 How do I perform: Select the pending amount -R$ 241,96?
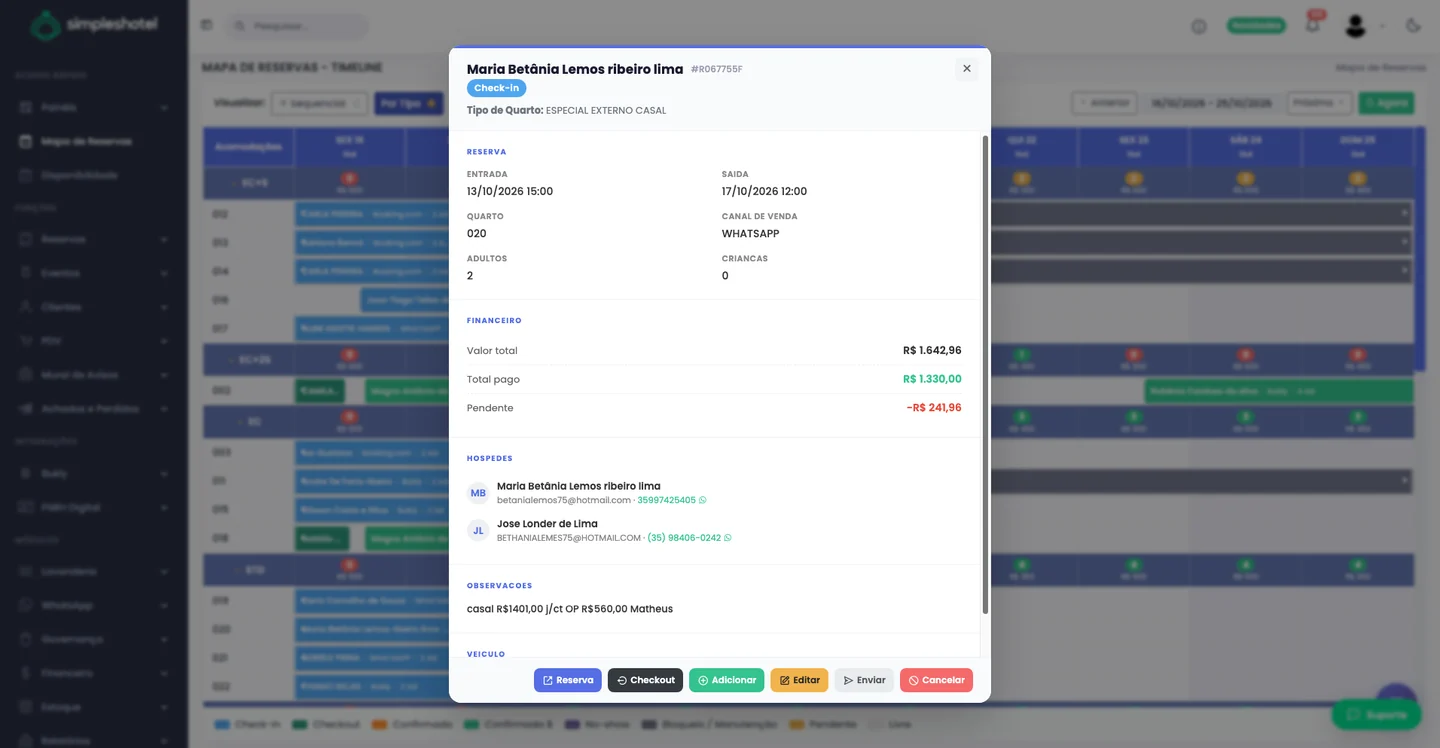934,408
